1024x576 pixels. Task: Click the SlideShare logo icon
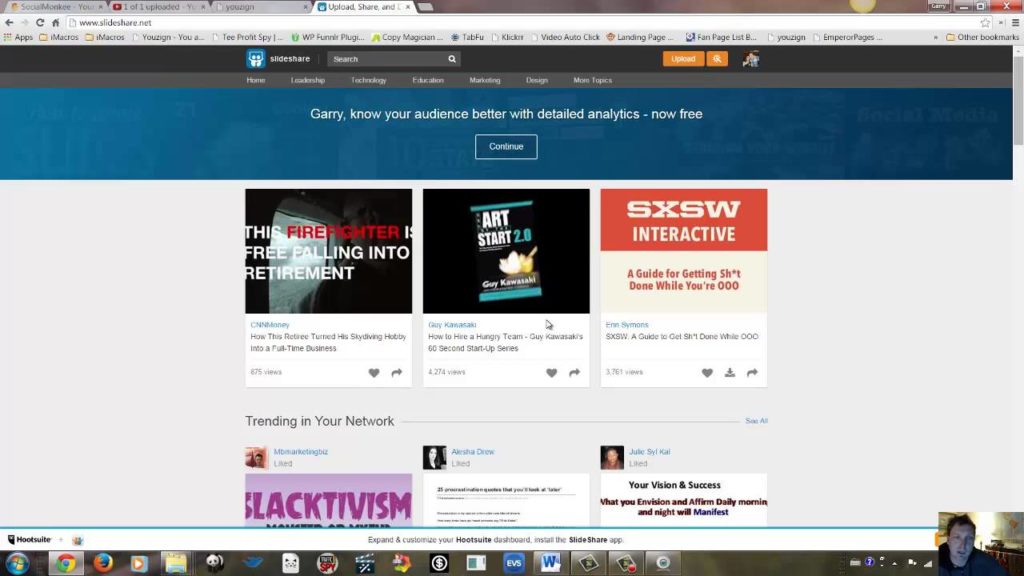pyautogui.click(x=255, y=59)
